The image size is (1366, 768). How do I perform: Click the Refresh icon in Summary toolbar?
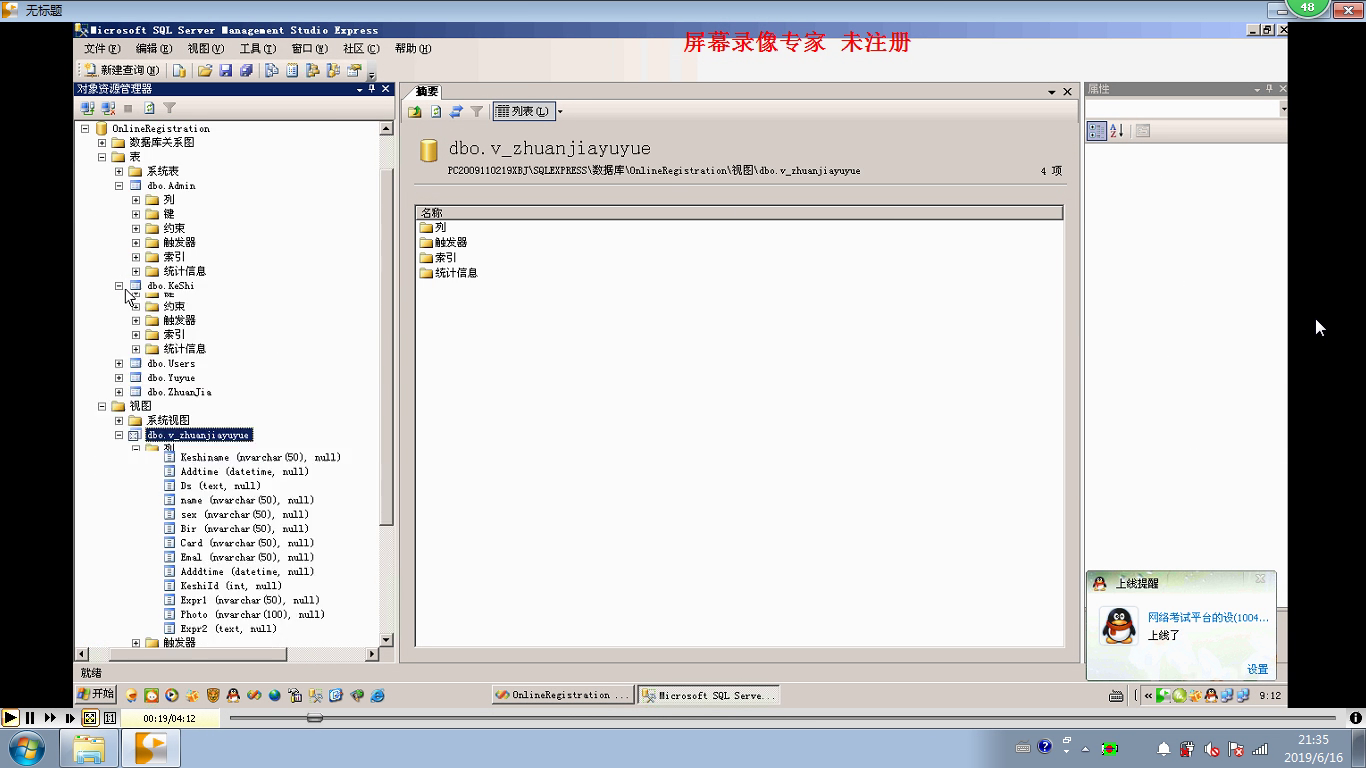436,111
